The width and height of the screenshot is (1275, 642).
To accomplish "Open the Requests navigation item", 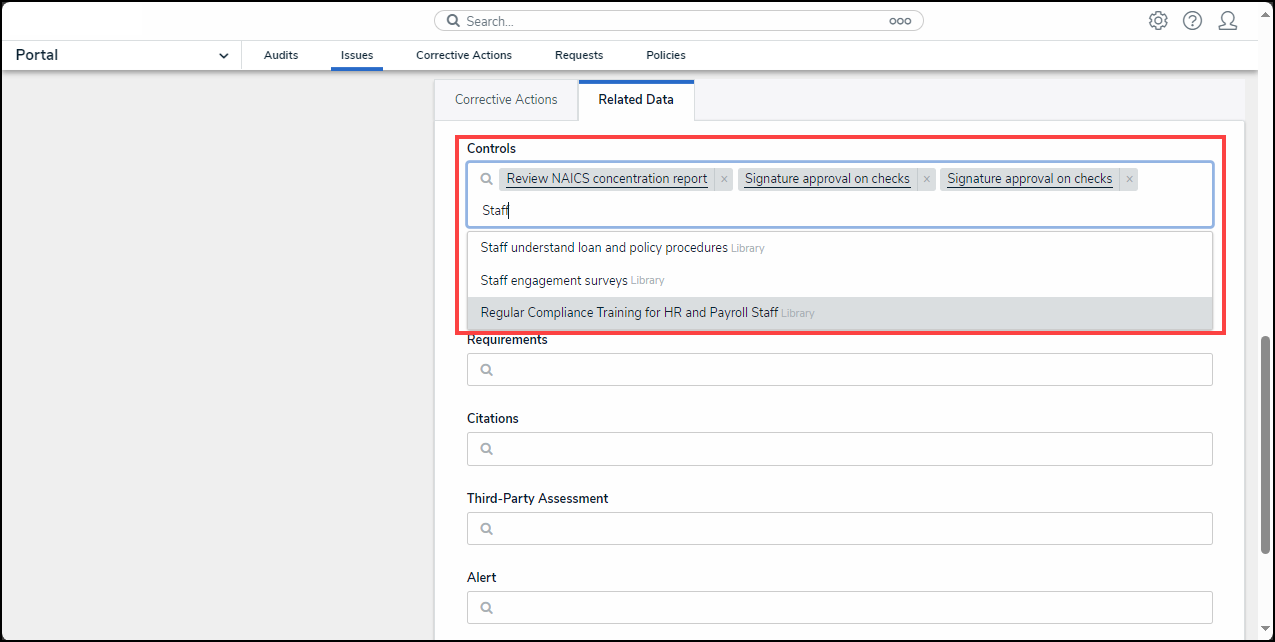I will click(x=579, y=55).
